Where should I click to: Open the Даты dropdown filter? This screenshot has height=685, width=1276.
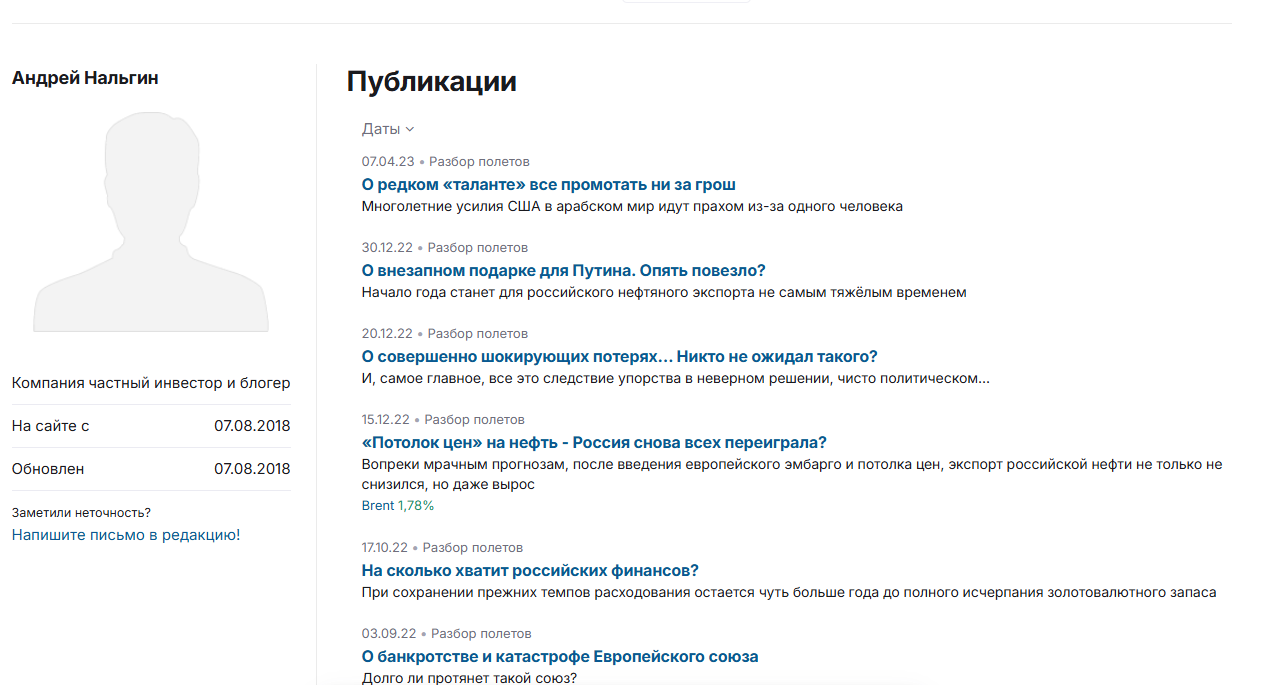click(x=388, y=129)
